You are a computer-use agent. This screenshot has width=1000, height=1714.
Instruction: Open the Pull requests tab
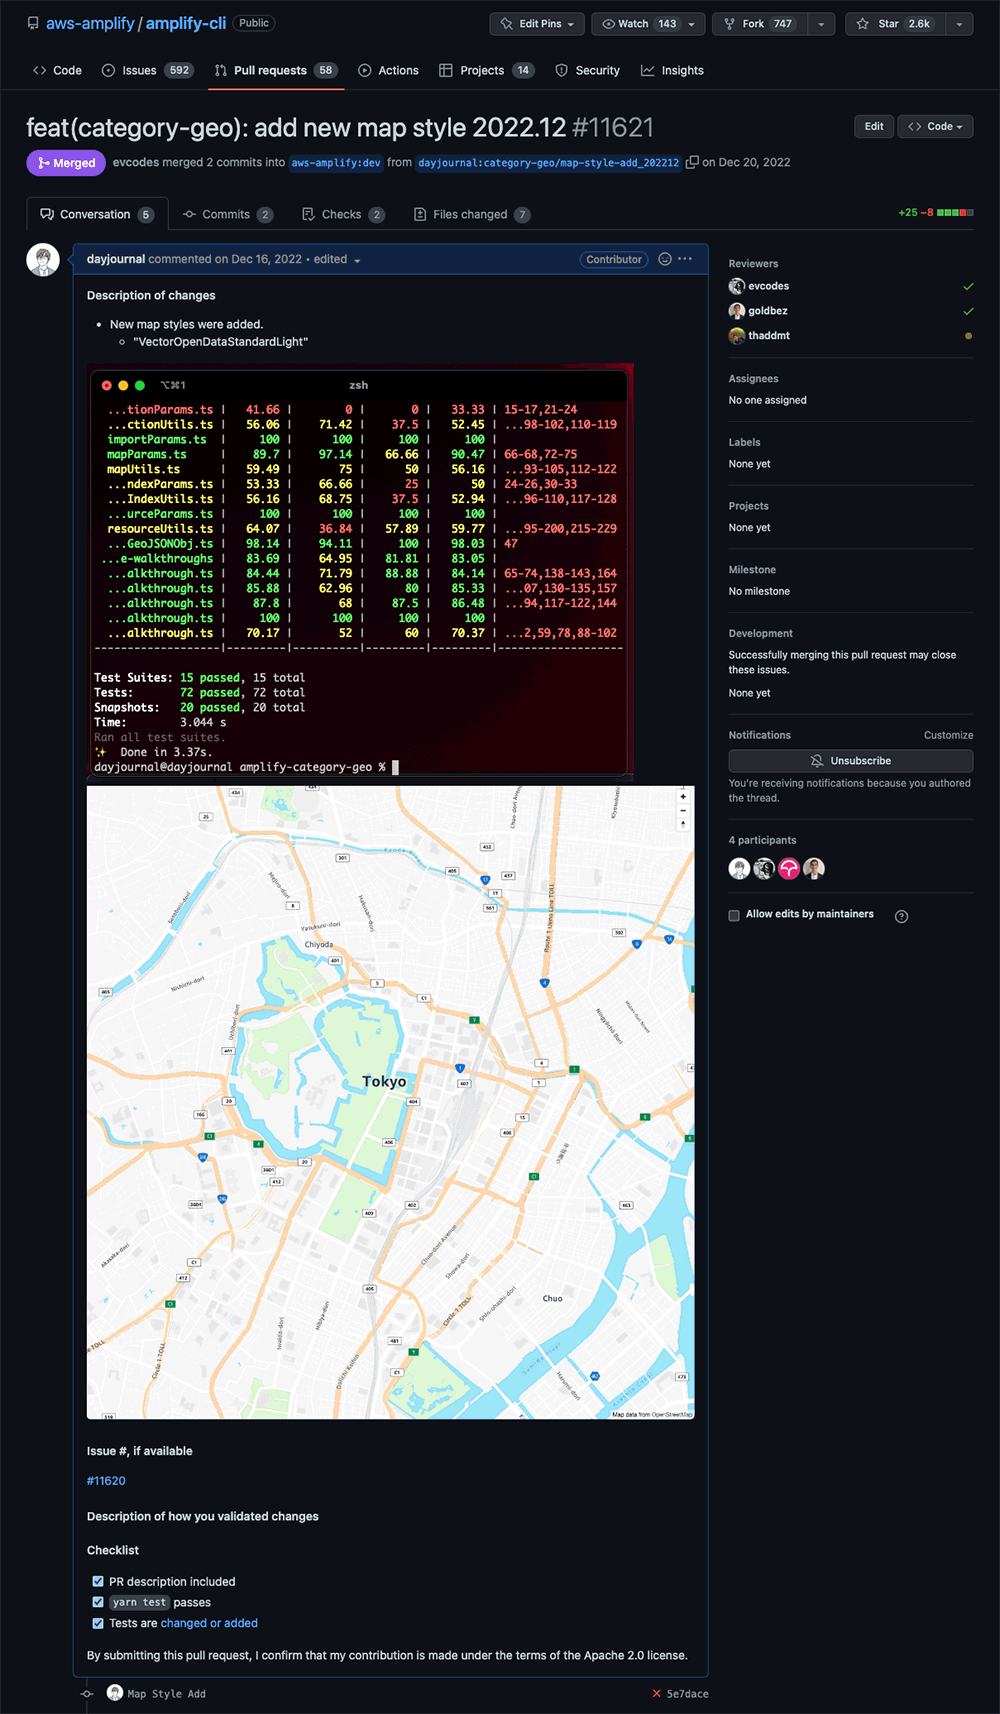pyautogui.click(x=276, y=70)
